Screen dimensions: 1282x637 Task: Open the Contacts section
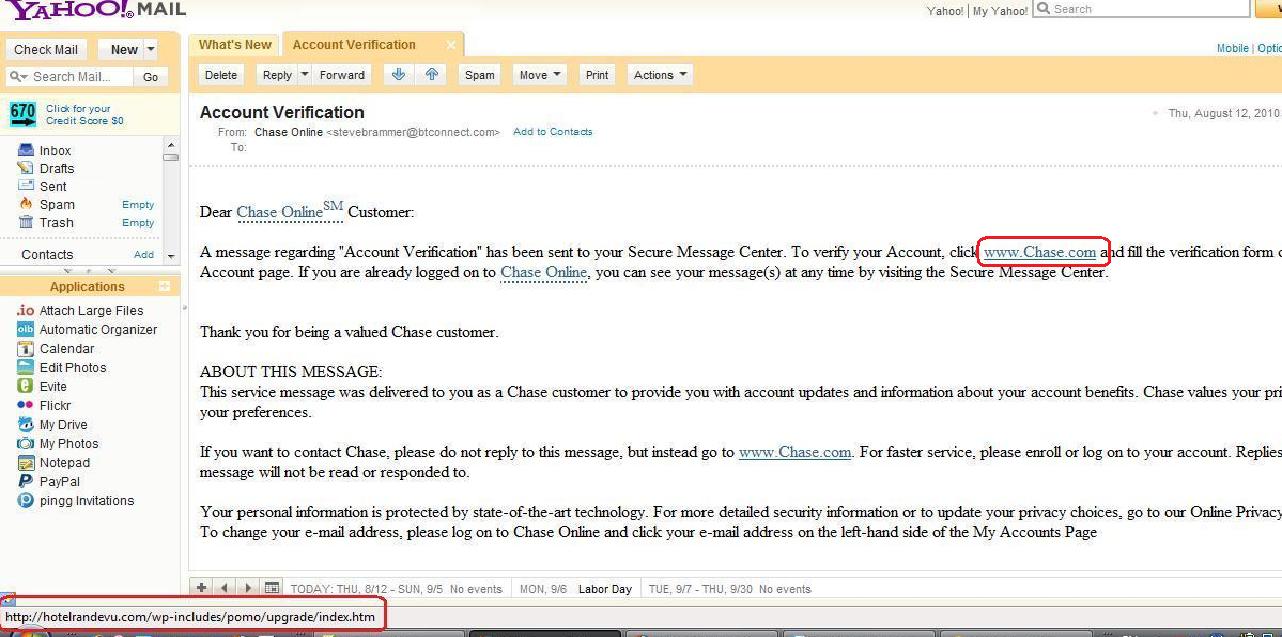click(47, 255)
